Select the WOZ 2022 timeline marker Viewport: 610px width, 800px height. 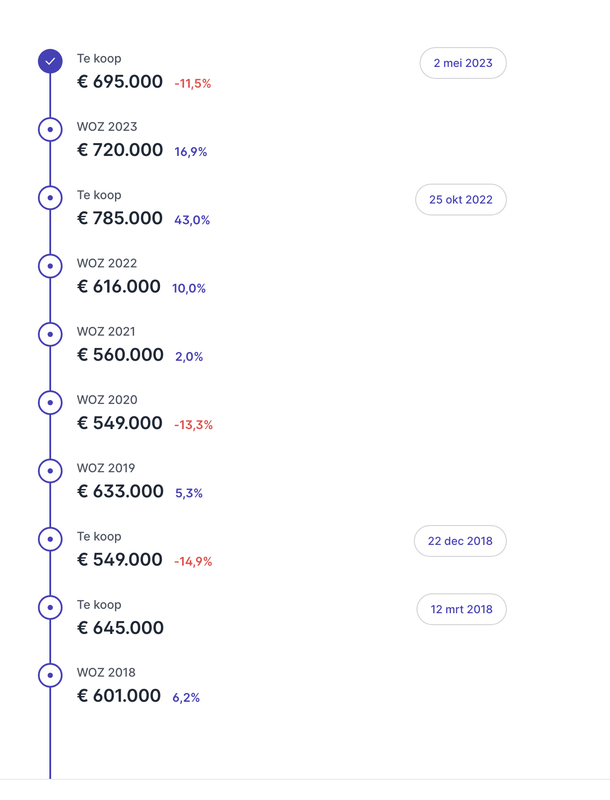coord(50,266)
